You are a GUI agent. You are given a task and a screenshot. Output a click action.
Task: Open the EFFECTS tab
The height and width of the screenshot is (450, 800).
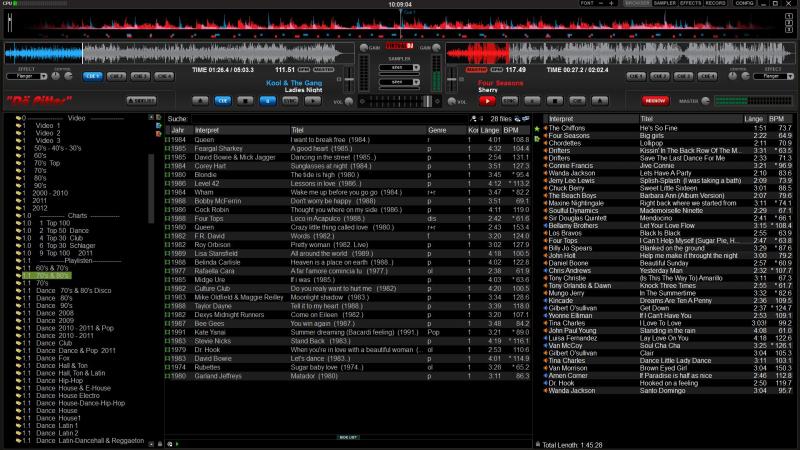click(x=690, y=3)
